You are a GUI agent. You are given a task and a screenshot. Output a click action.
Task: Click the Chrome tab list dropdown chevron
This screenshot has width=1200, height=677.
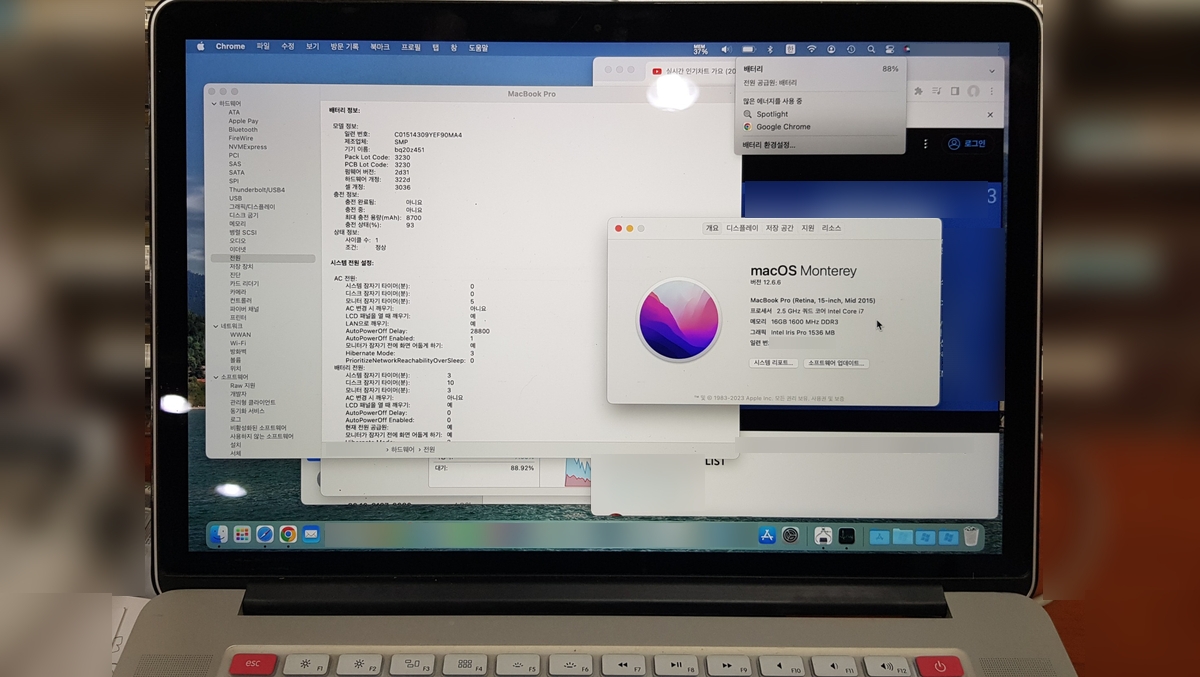(x=991, y=71)
